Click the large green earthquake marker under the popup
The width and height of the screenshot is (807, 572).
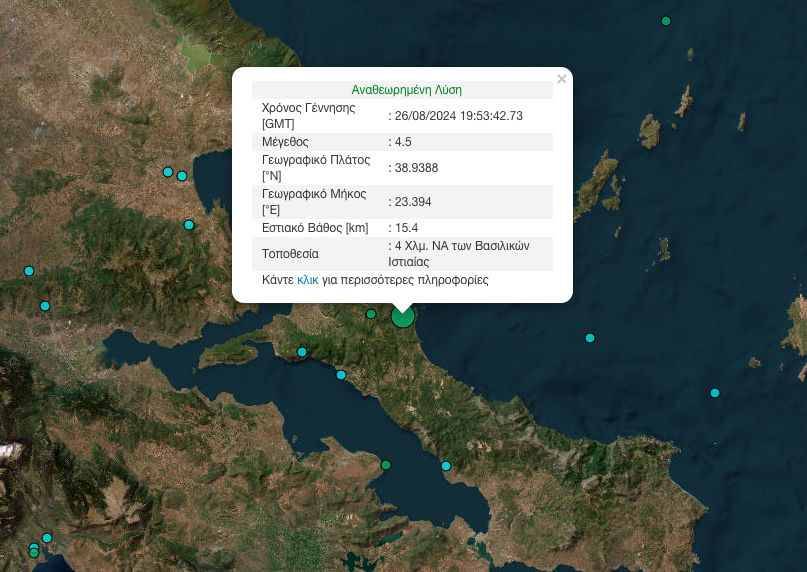click(x=403, y=317)
